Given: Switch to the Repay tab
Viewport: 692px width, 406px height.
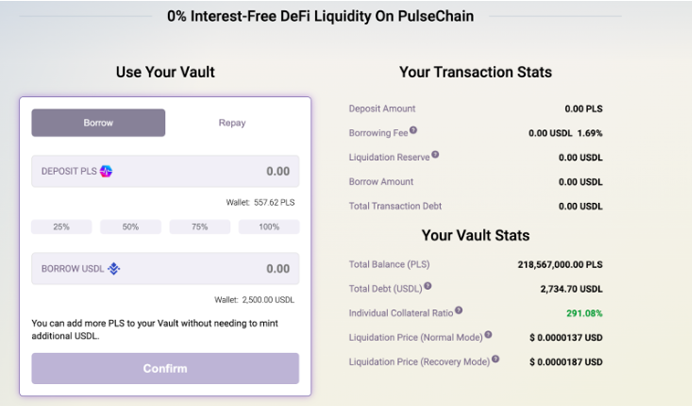Looking at the screenshot, I should [232, 123].
